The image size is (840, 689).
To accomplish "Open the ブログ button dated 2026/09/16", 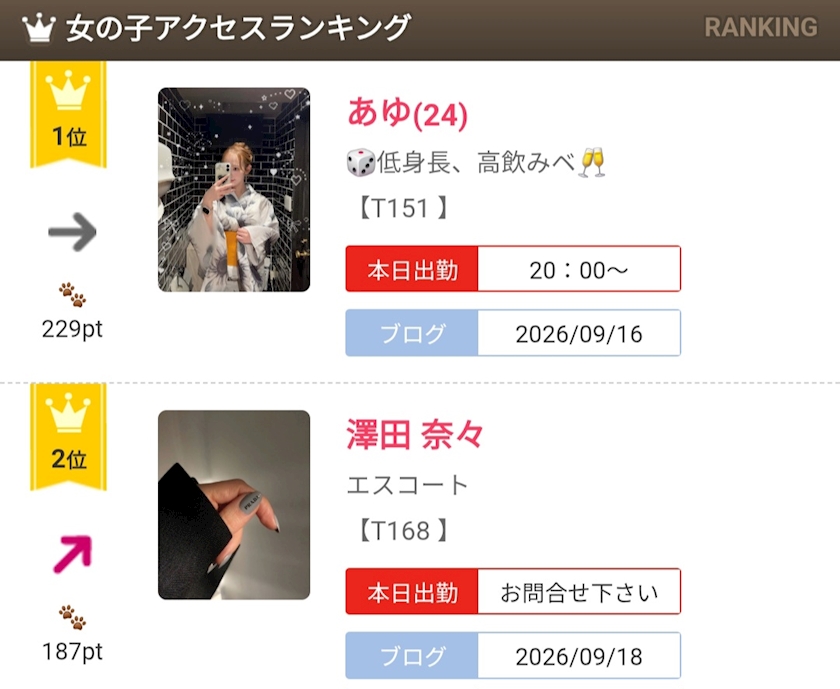I will 513,333.
